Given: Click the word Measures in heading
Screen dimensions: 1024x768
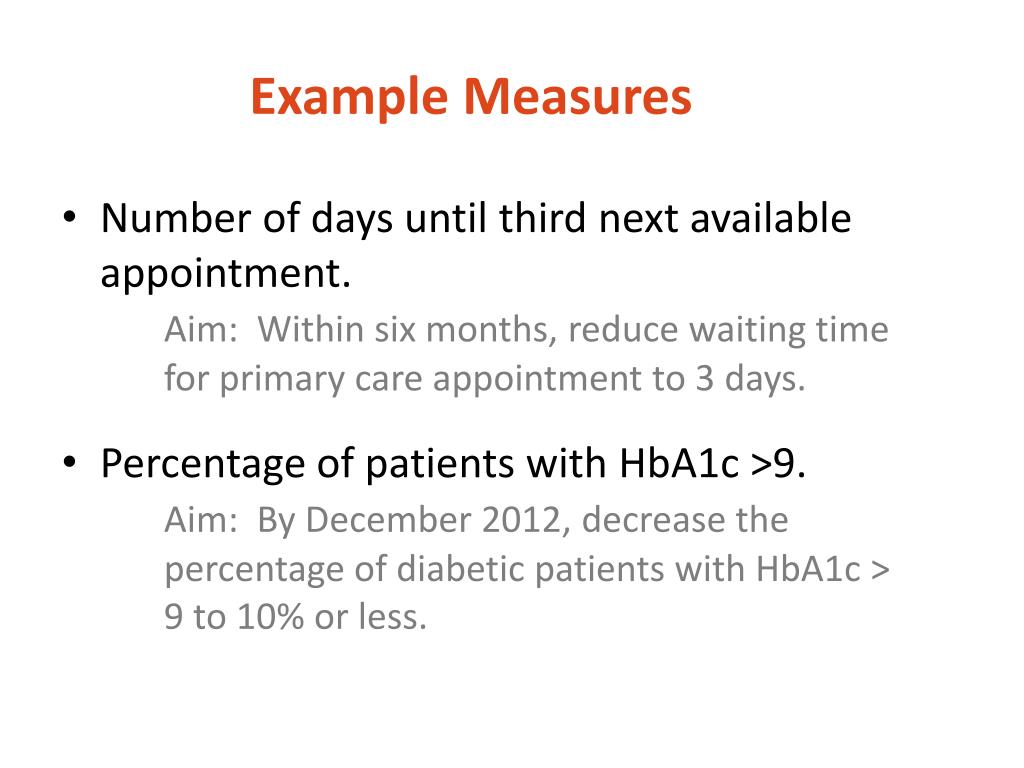Looking at the screenshot, I should tap(577, 96).
